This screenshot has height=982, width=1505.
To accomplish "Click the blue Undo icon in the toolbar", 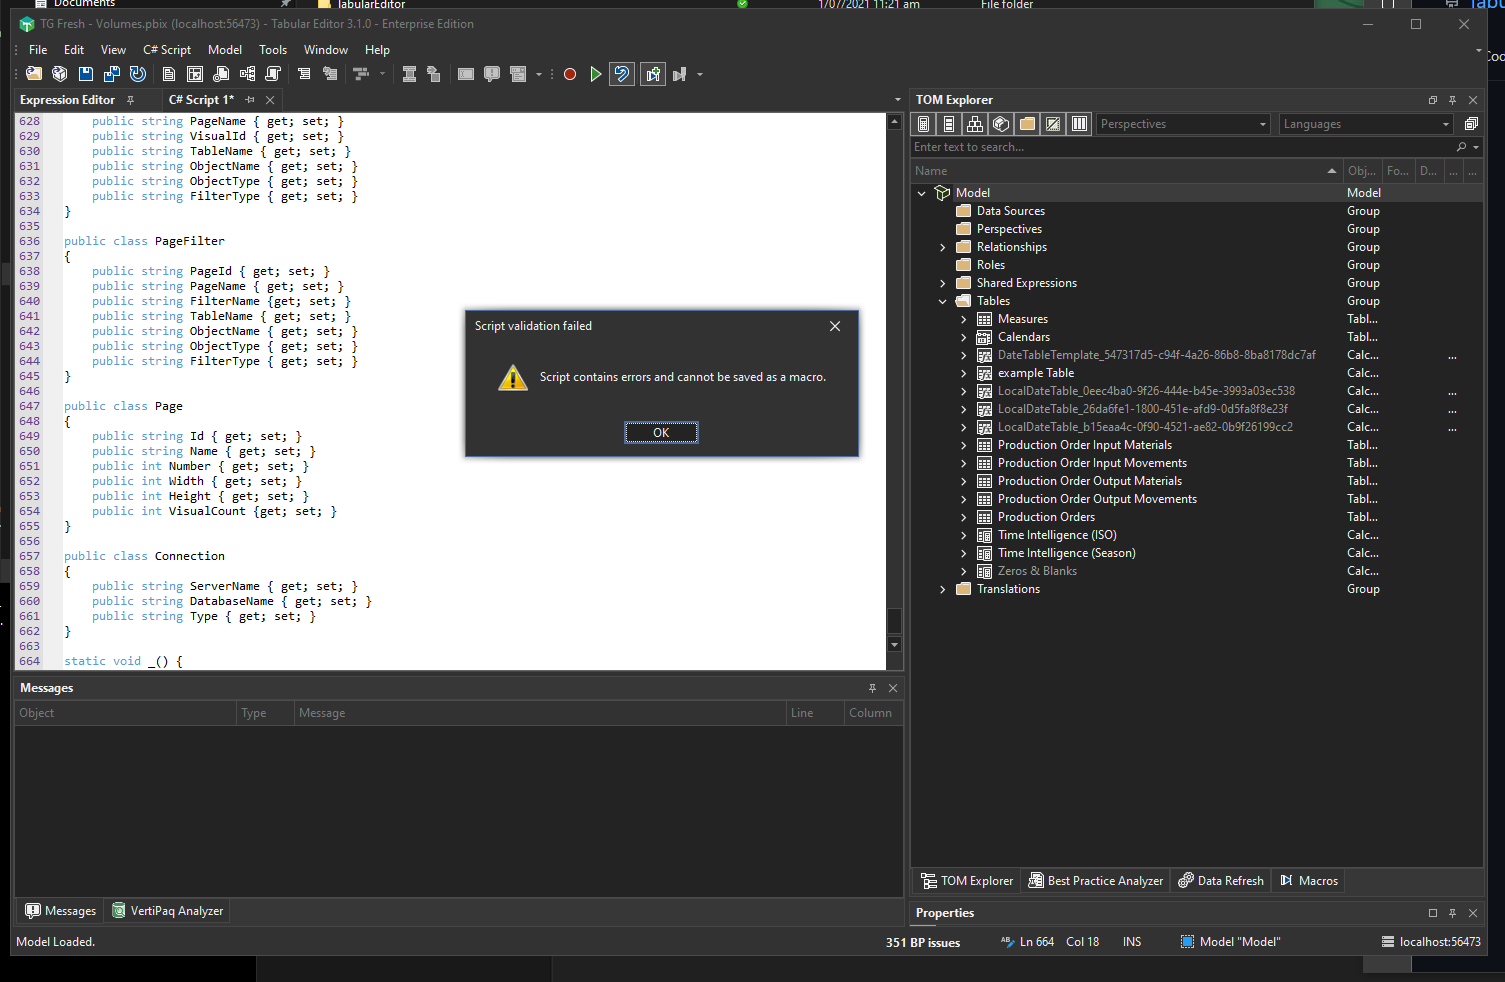I will click(x=621, y=73).
